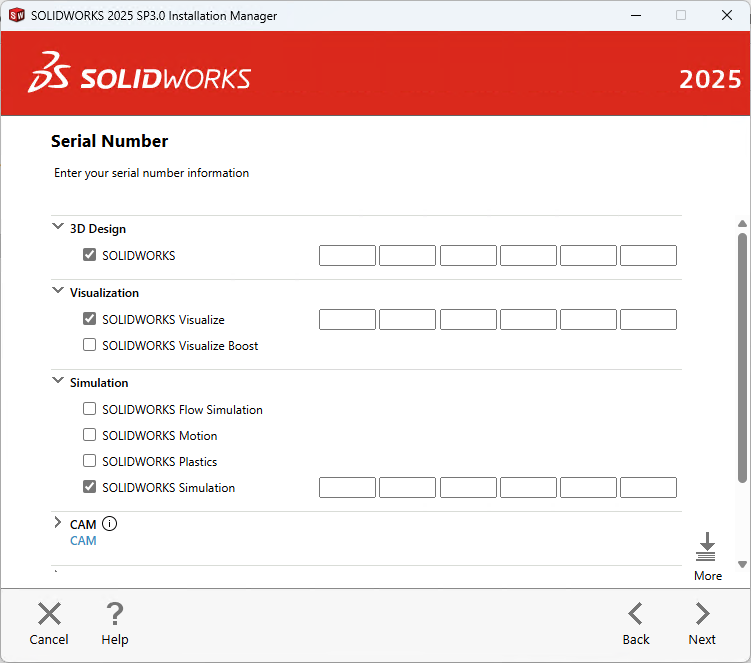Click the Cancel X icon
The width and height of the screenshot is (751, 663).
click(49, 614)
